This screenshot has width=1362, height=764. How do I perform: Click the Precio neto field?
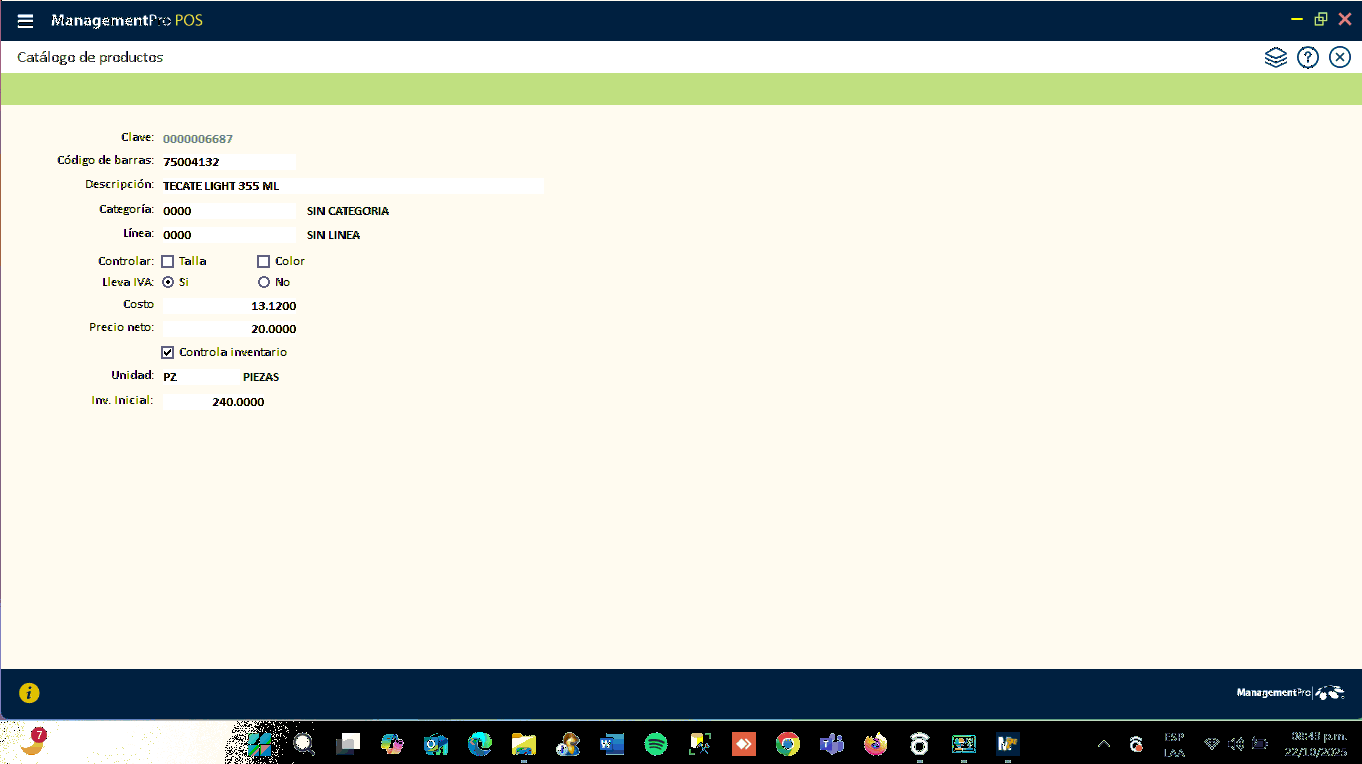pos(229,329)
